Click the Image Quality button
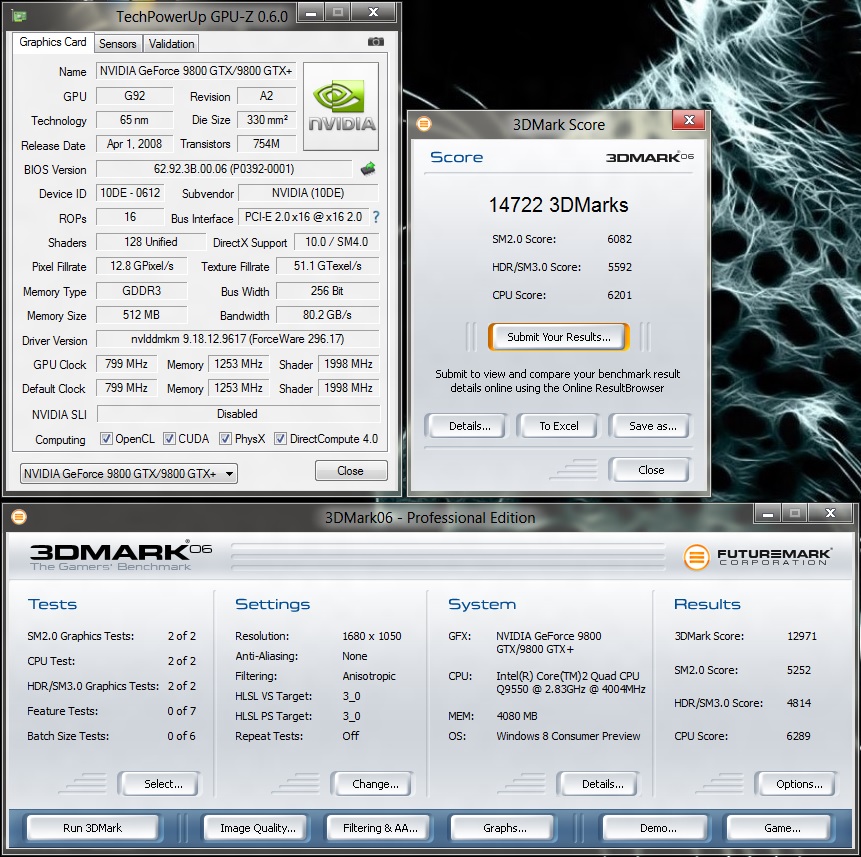This screenshot has width=861, height=857. pyautogui.click(x=258, y=828)
